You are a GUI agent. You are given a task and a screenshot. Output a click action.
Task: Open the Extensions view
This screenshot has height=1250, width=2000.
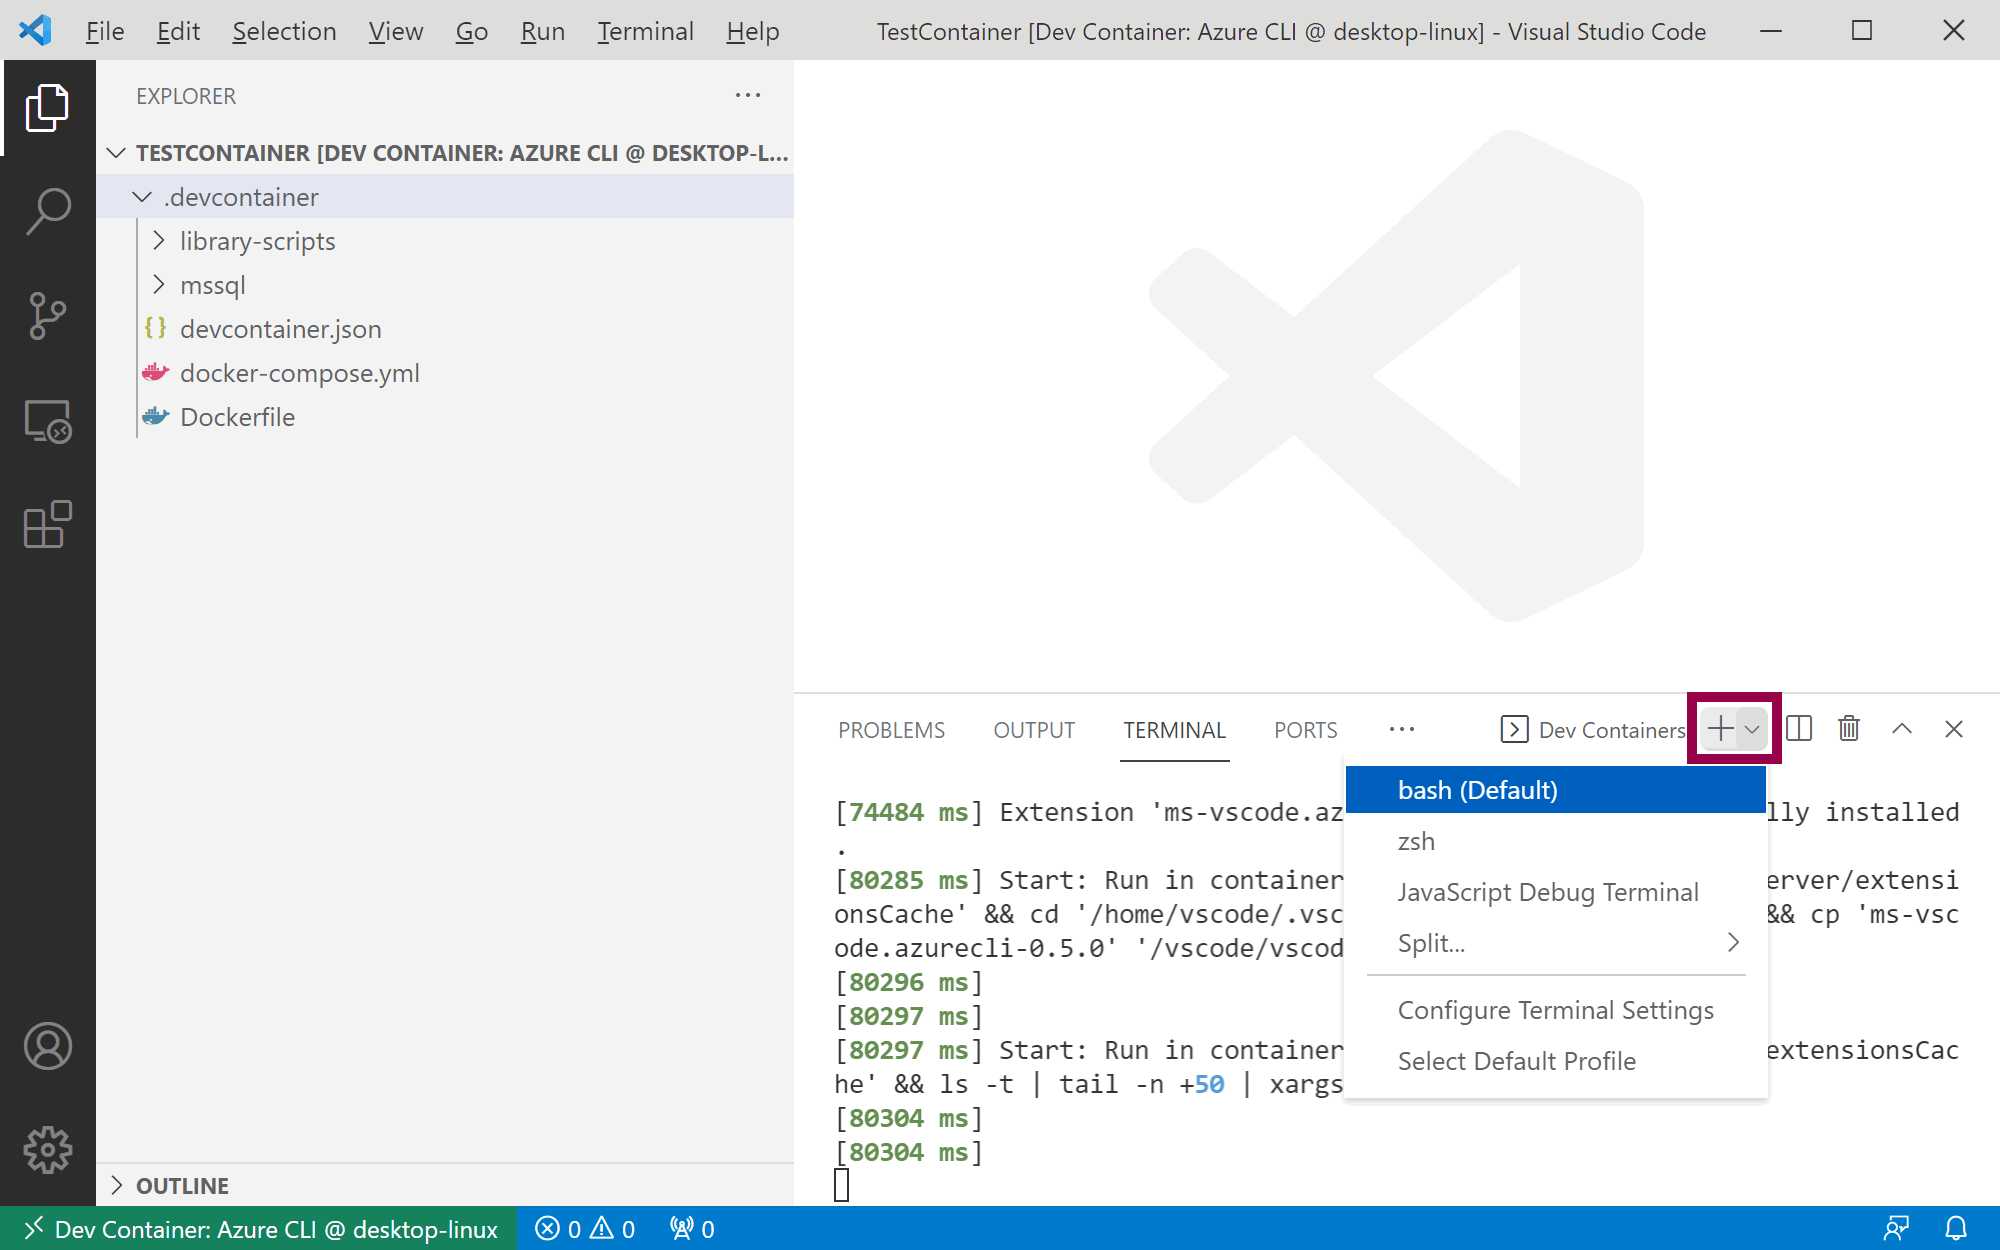[47, 525]
